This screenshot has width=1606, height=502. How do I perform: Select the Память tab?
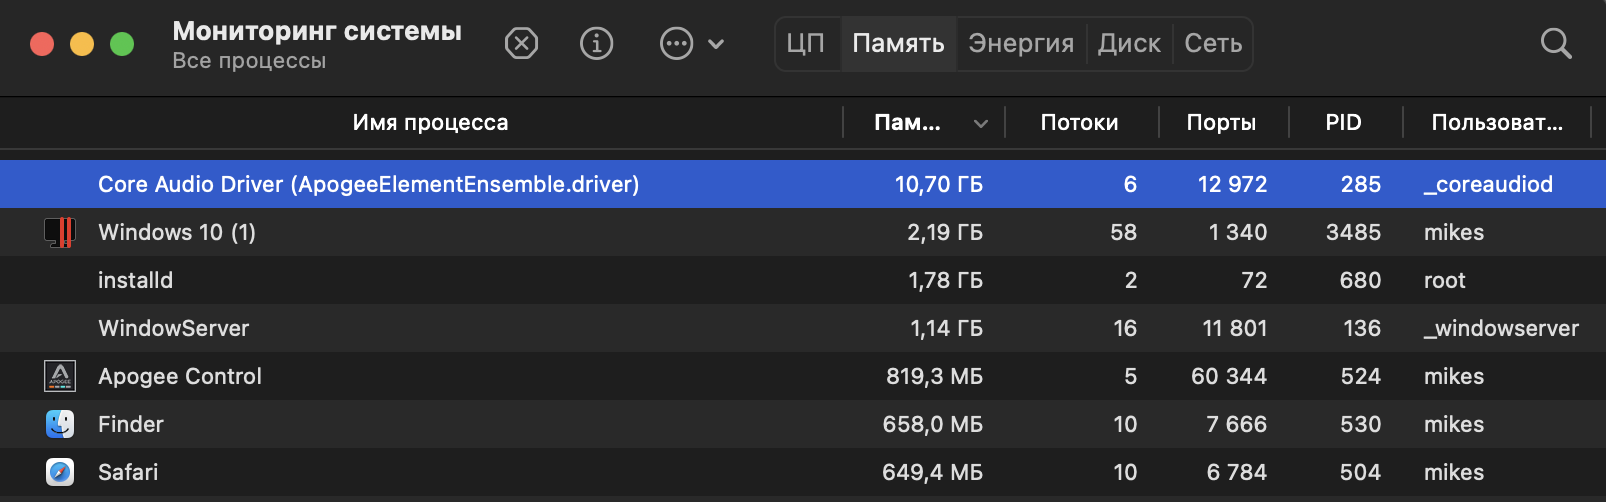898,44
